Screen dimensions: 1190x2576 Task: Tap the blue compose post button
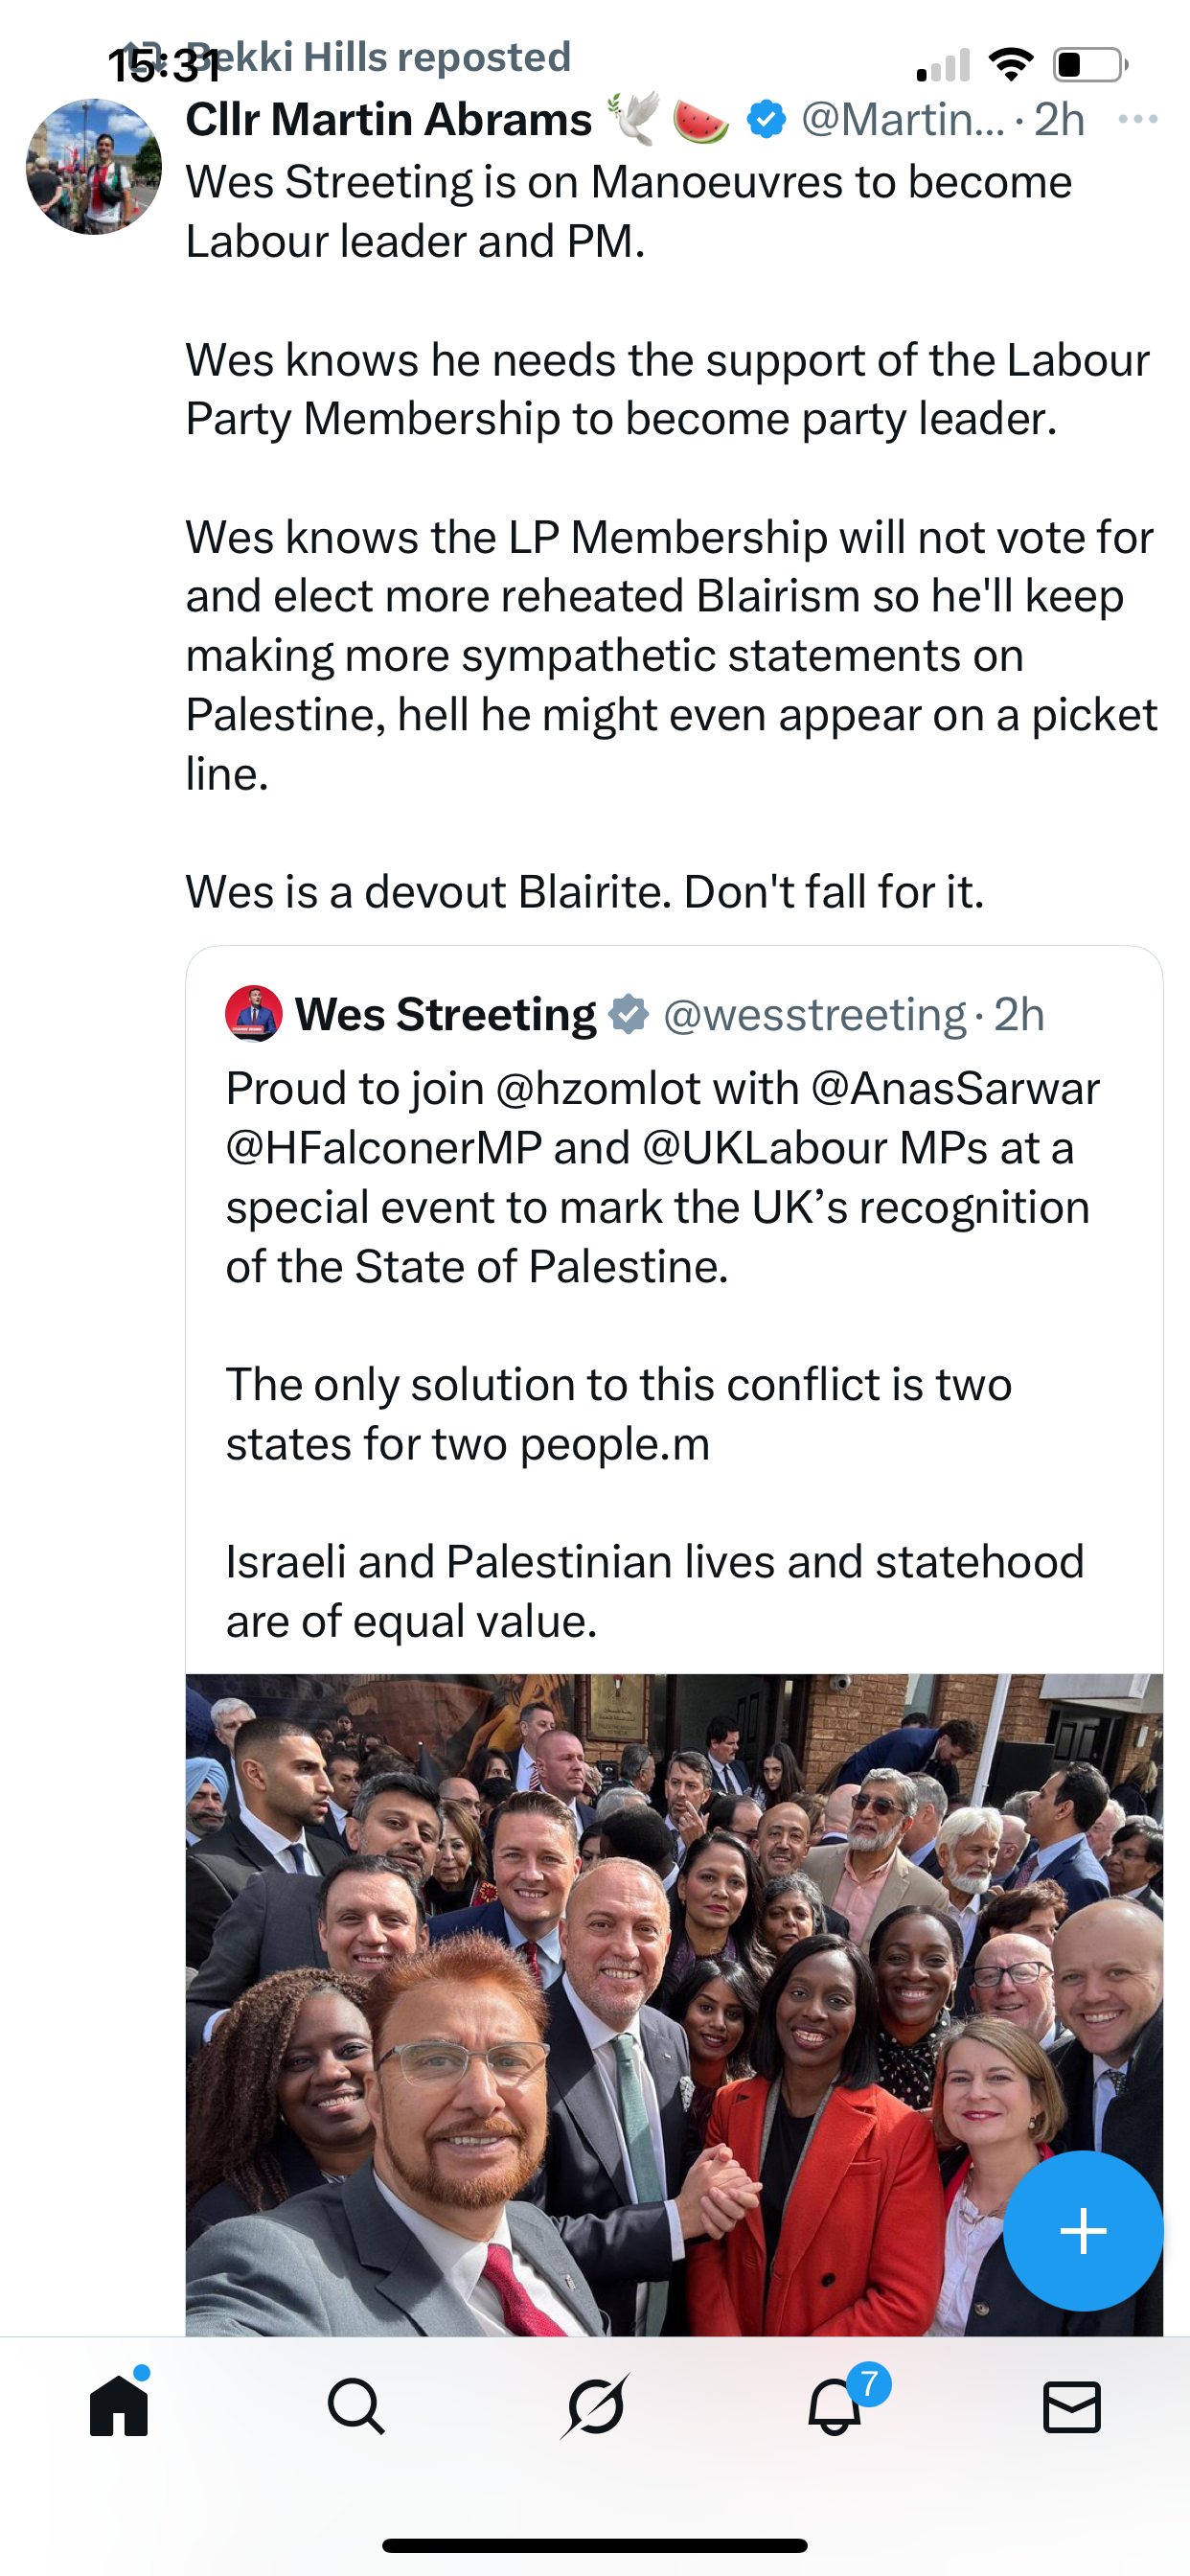tap(1083, 2230)
